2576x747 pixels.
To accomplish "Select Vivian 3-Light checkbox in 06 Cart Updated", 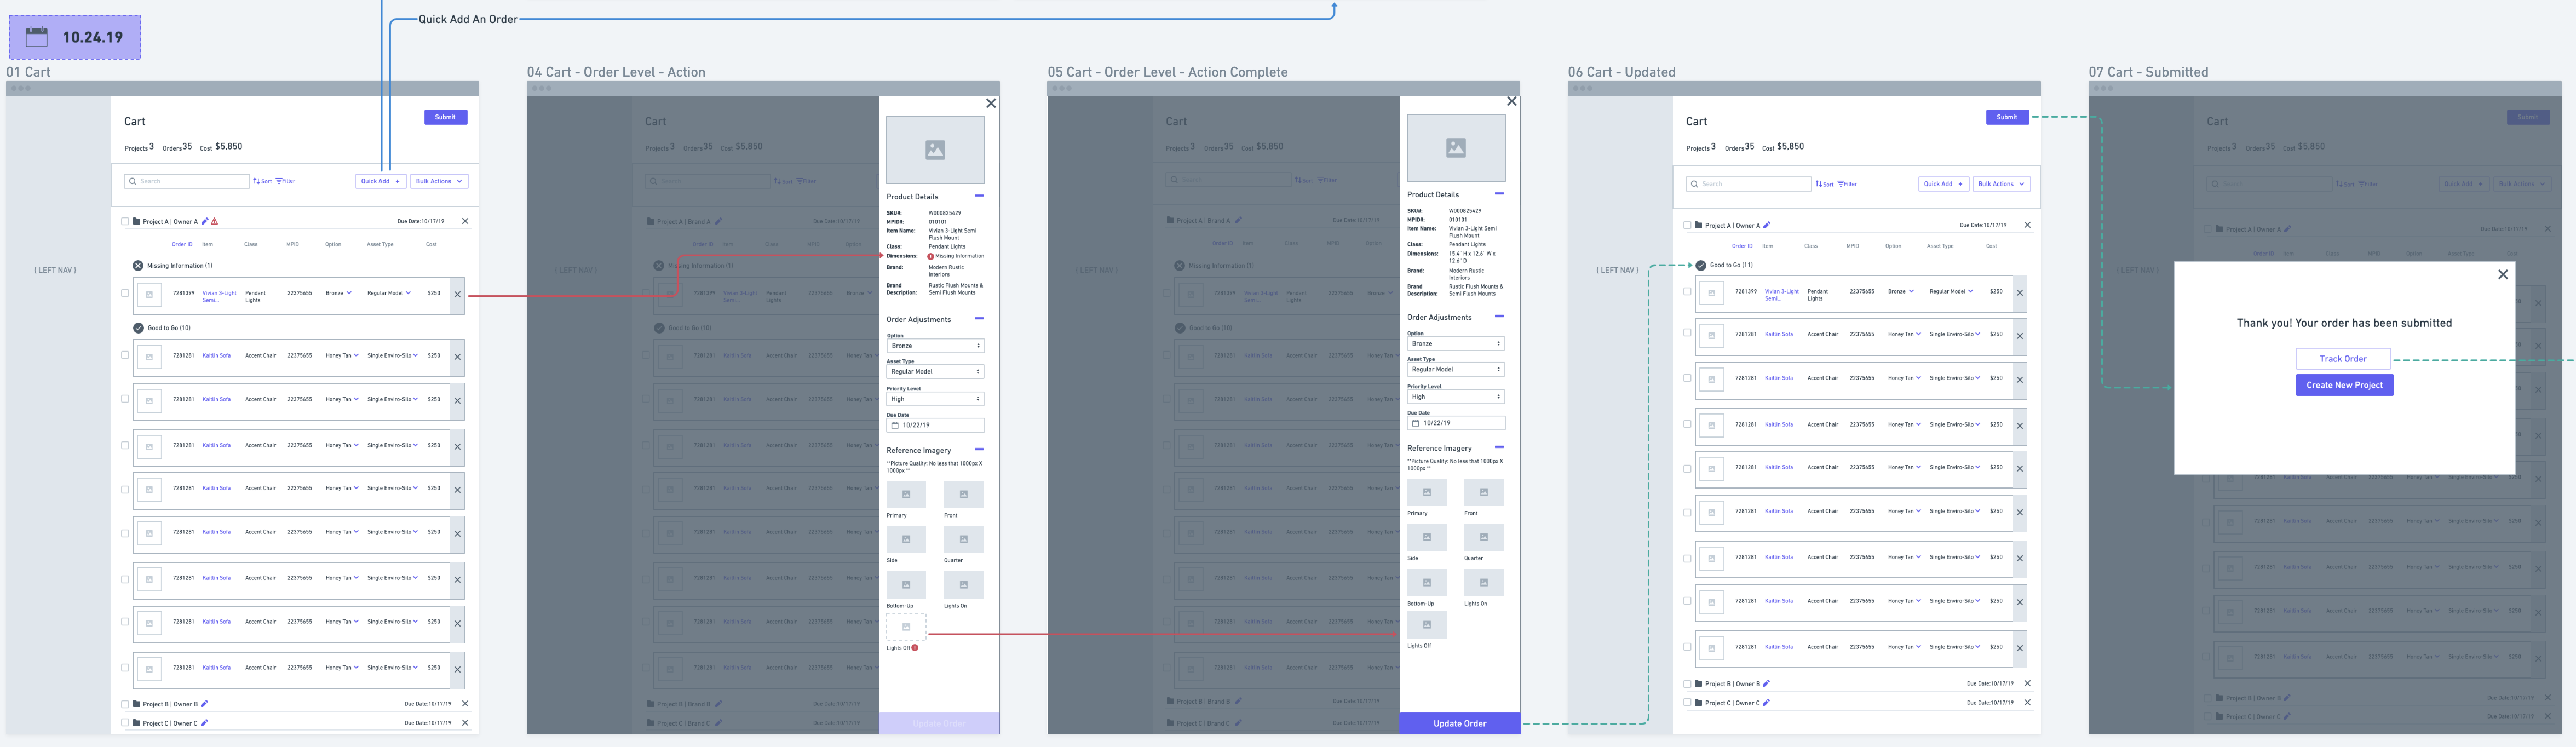I will (x=1687, y=292).
